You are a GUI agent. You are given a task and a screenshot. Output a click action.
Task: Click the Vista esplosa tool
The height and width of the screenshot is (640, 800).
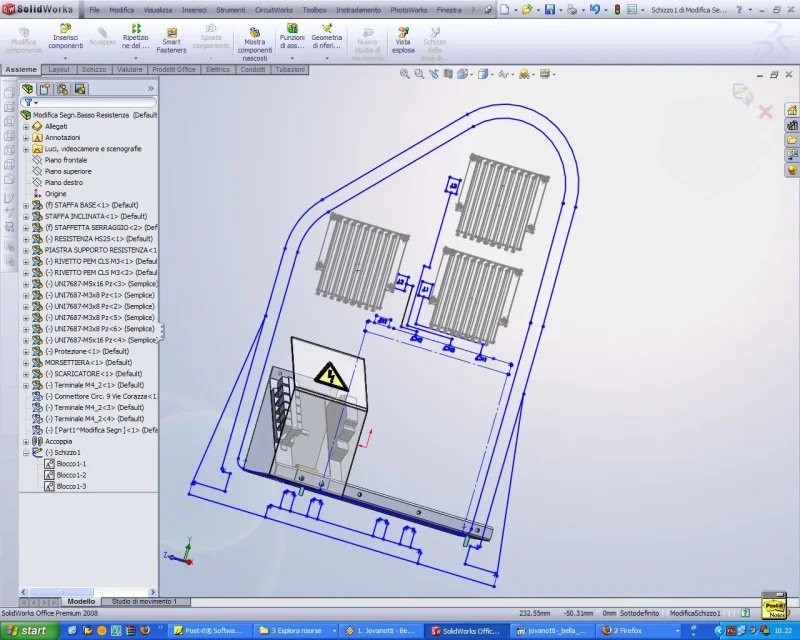point(403,41)
